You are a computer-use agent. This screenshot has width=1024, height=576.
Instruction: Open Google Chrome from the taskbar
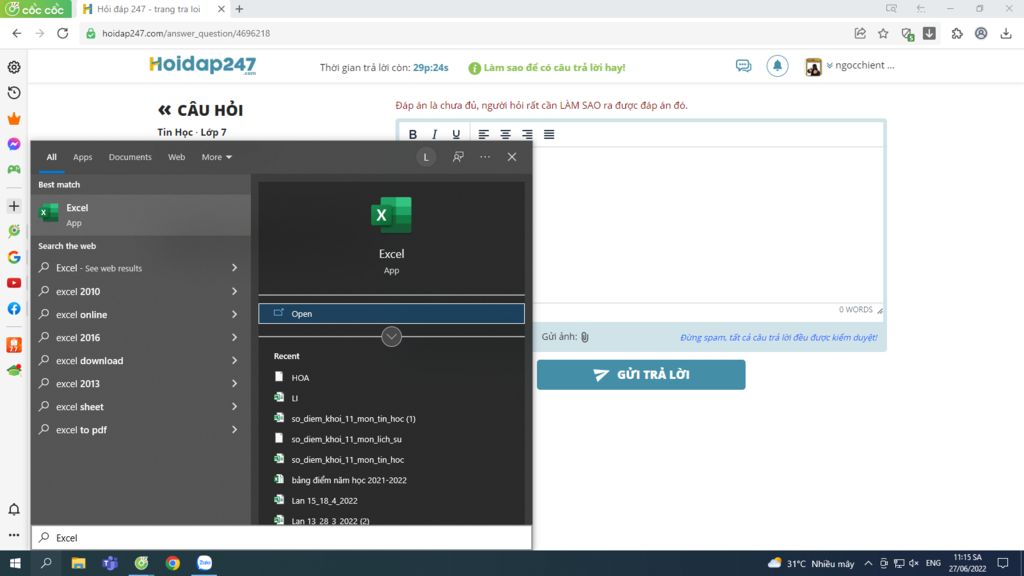pyautogui.click(x=172, y=563)
